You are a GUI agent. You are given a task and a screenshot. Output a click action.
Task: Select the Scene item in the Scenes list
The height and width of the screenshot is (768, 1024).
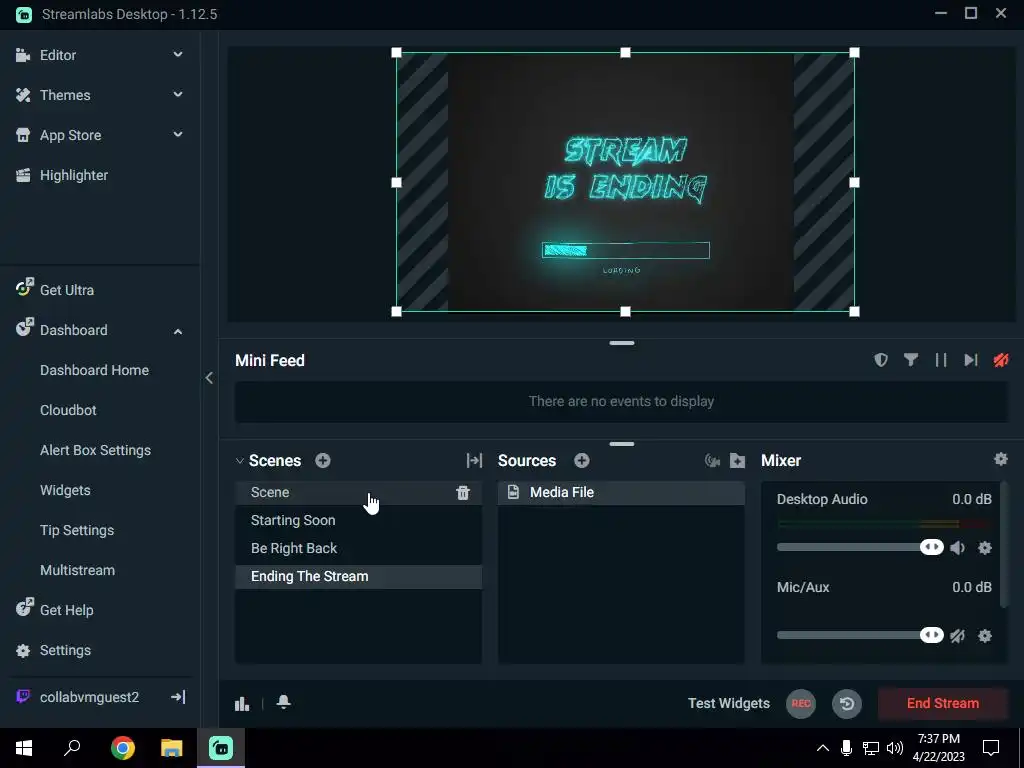359,492
